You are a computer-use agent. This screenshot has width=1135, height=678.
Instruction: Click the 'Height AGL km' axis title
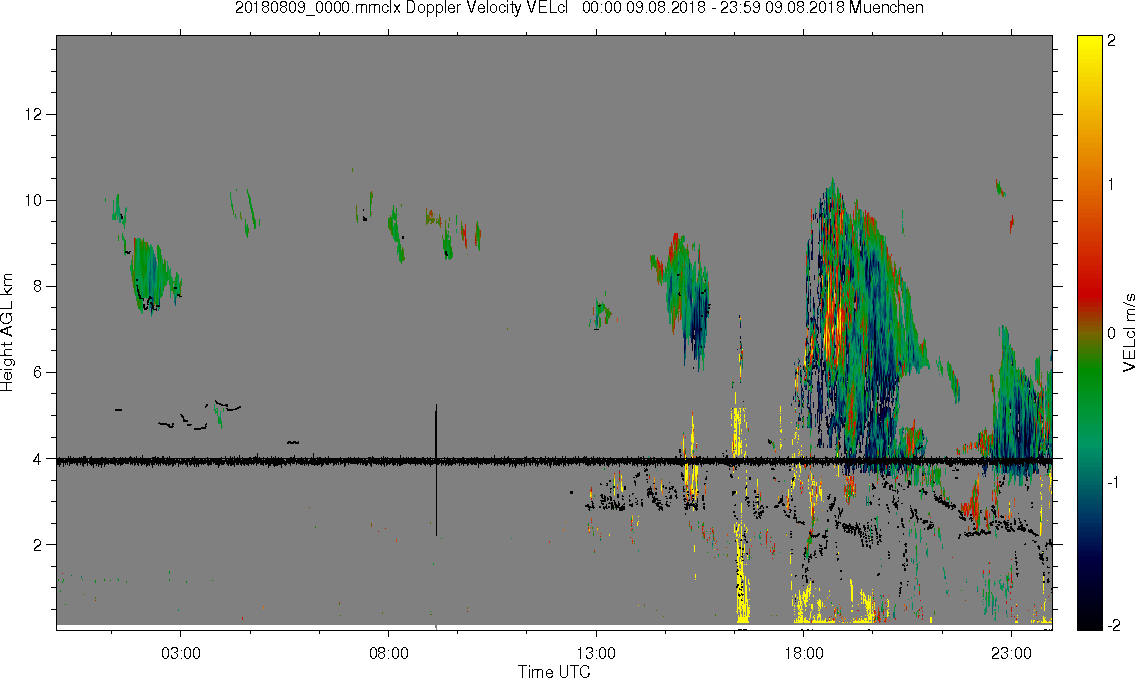[x=7, y=333]
